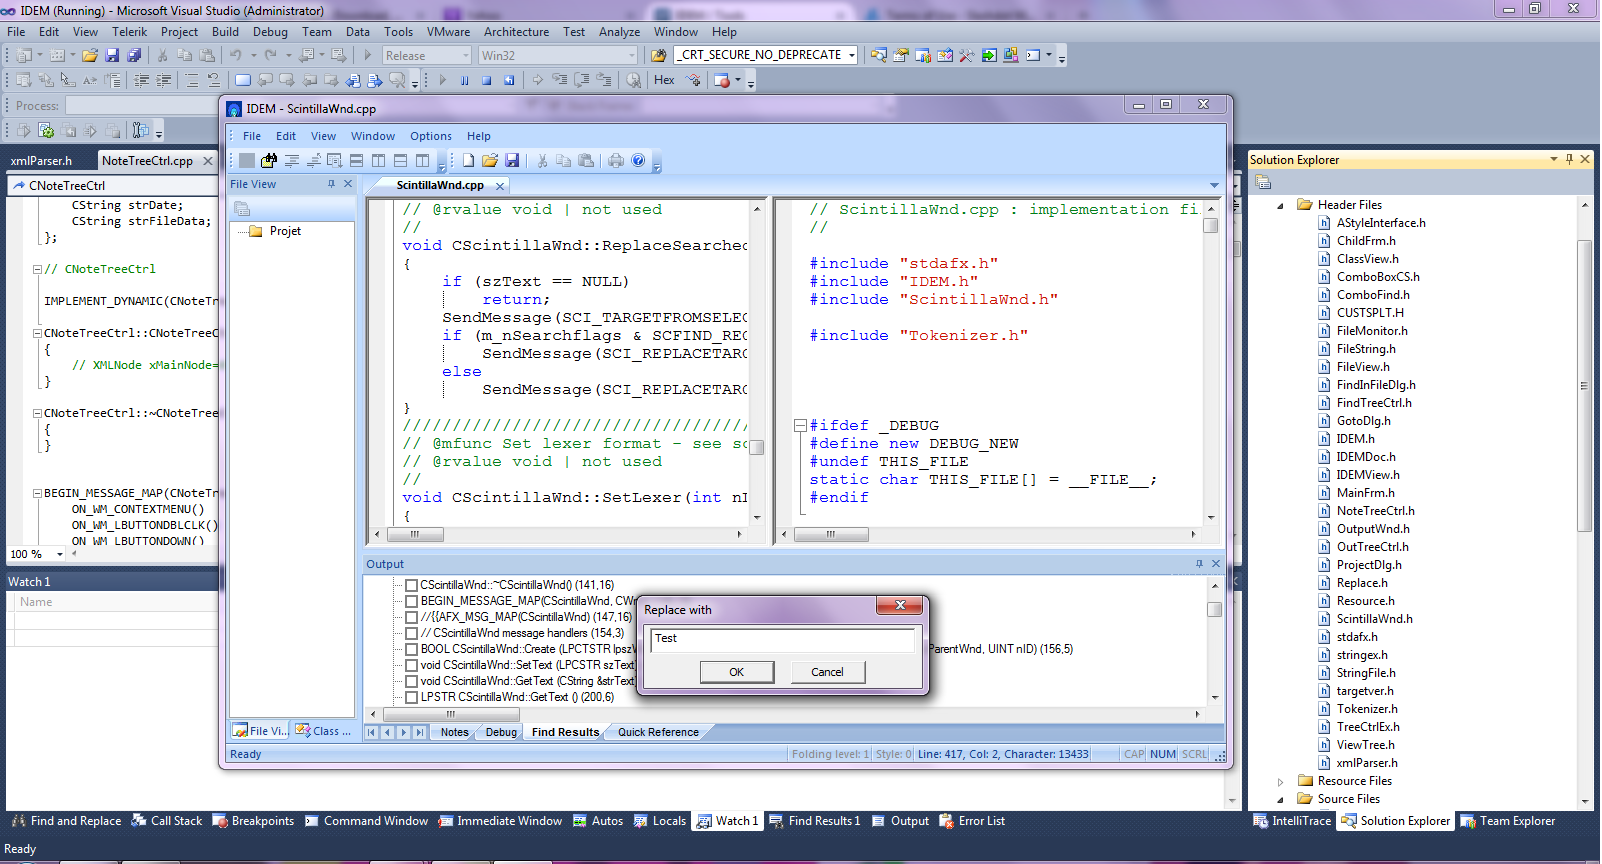The width and height of the screenshot is (1602, 864).
Task: Open the Release configuration dropdown
Action: tap(465, 56)
